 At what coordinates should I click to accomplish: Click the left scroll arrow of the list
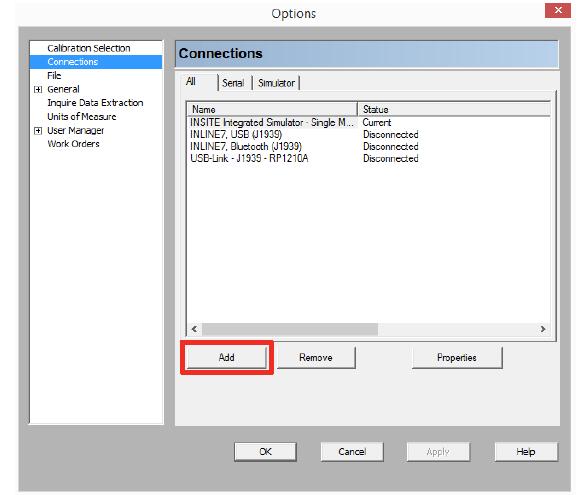(x=194, y=329)
